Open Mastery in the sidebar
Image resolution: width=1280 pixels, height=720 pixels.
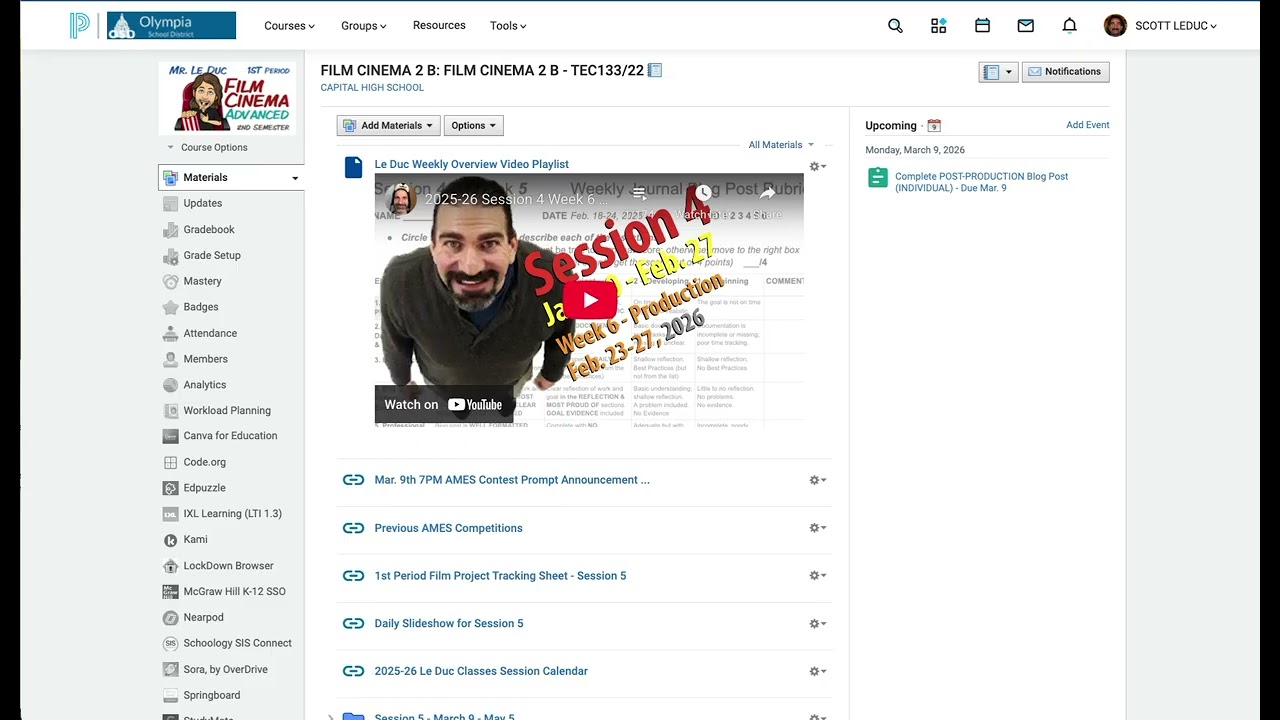pos(202,281)
